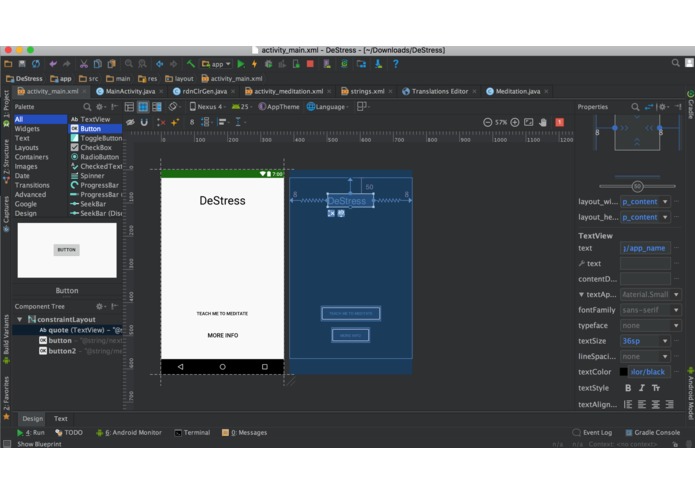The height and width of the screenshot is (494, 695).
Task: Click the Copy icon in main toolbar
Action: pyautogui.click(x=98, y=64)
